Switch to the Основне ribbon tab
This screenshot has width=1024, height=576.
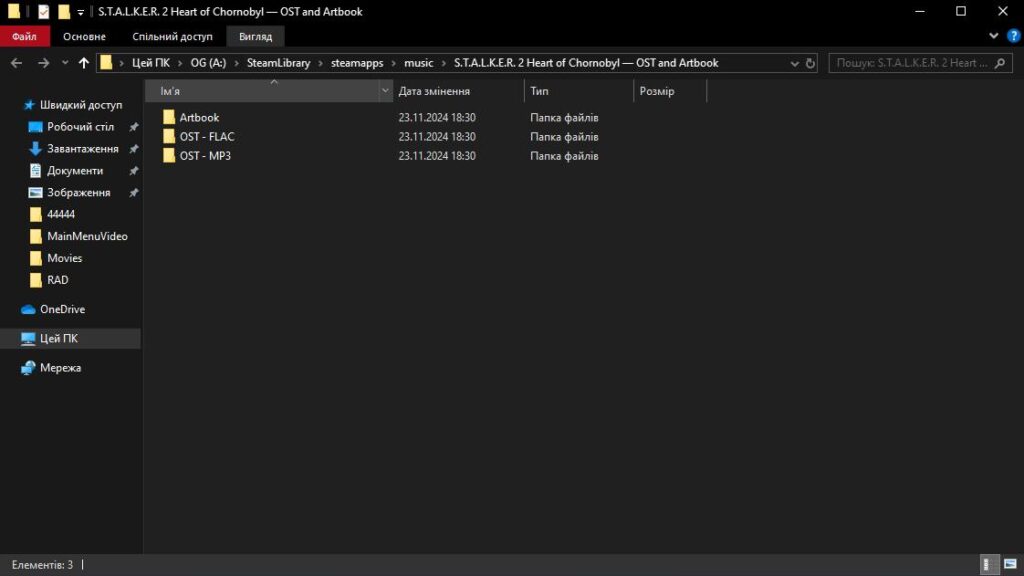coord(84,37)
